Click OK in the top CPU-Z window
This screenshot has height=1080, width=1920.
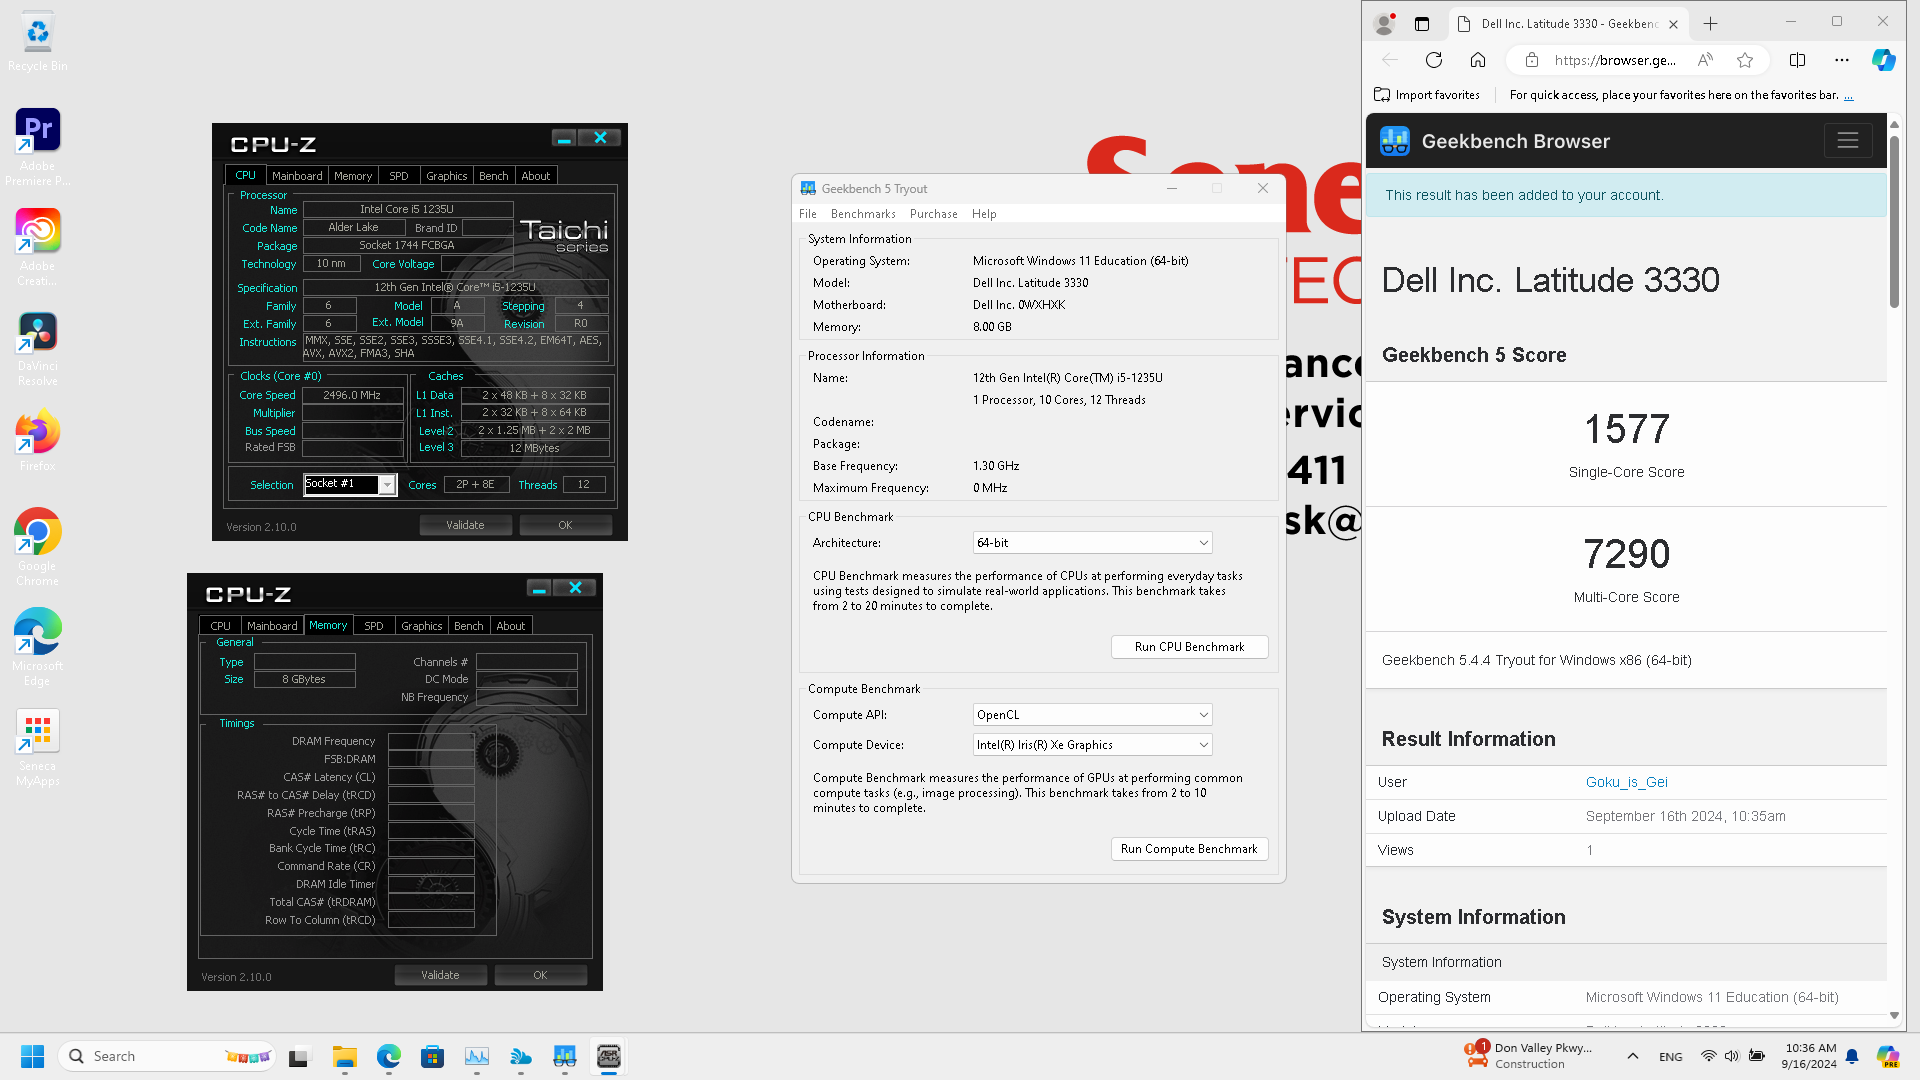(565, 525)
